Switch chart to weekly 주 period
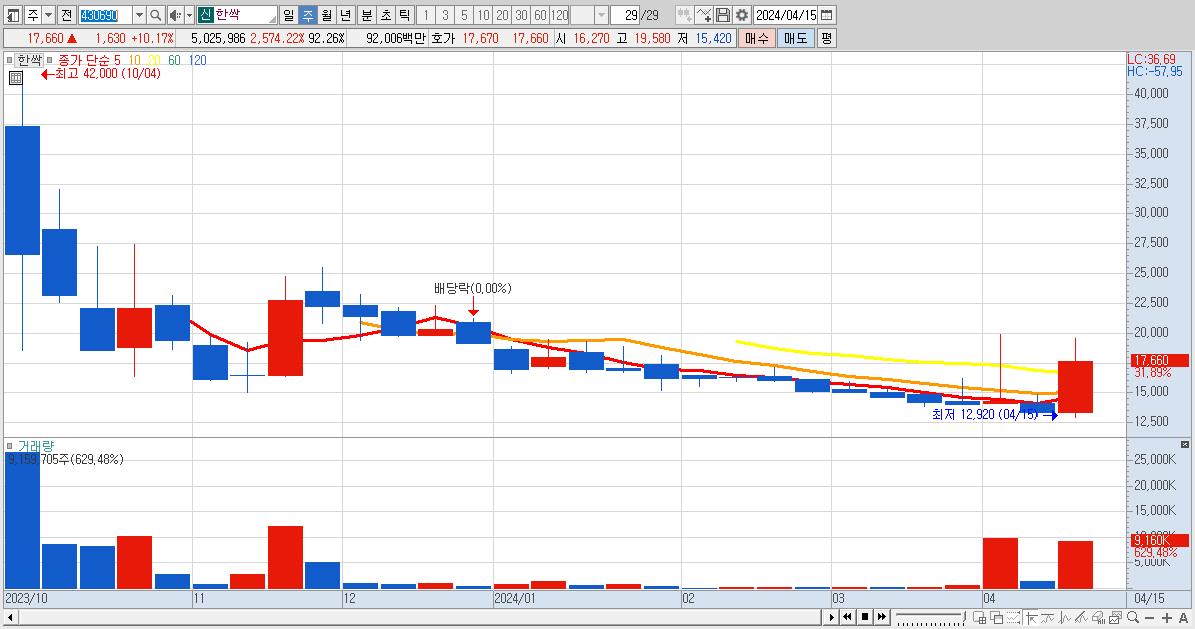The width and height of the screenshot is (1195, 629). (x=307, y=15)
